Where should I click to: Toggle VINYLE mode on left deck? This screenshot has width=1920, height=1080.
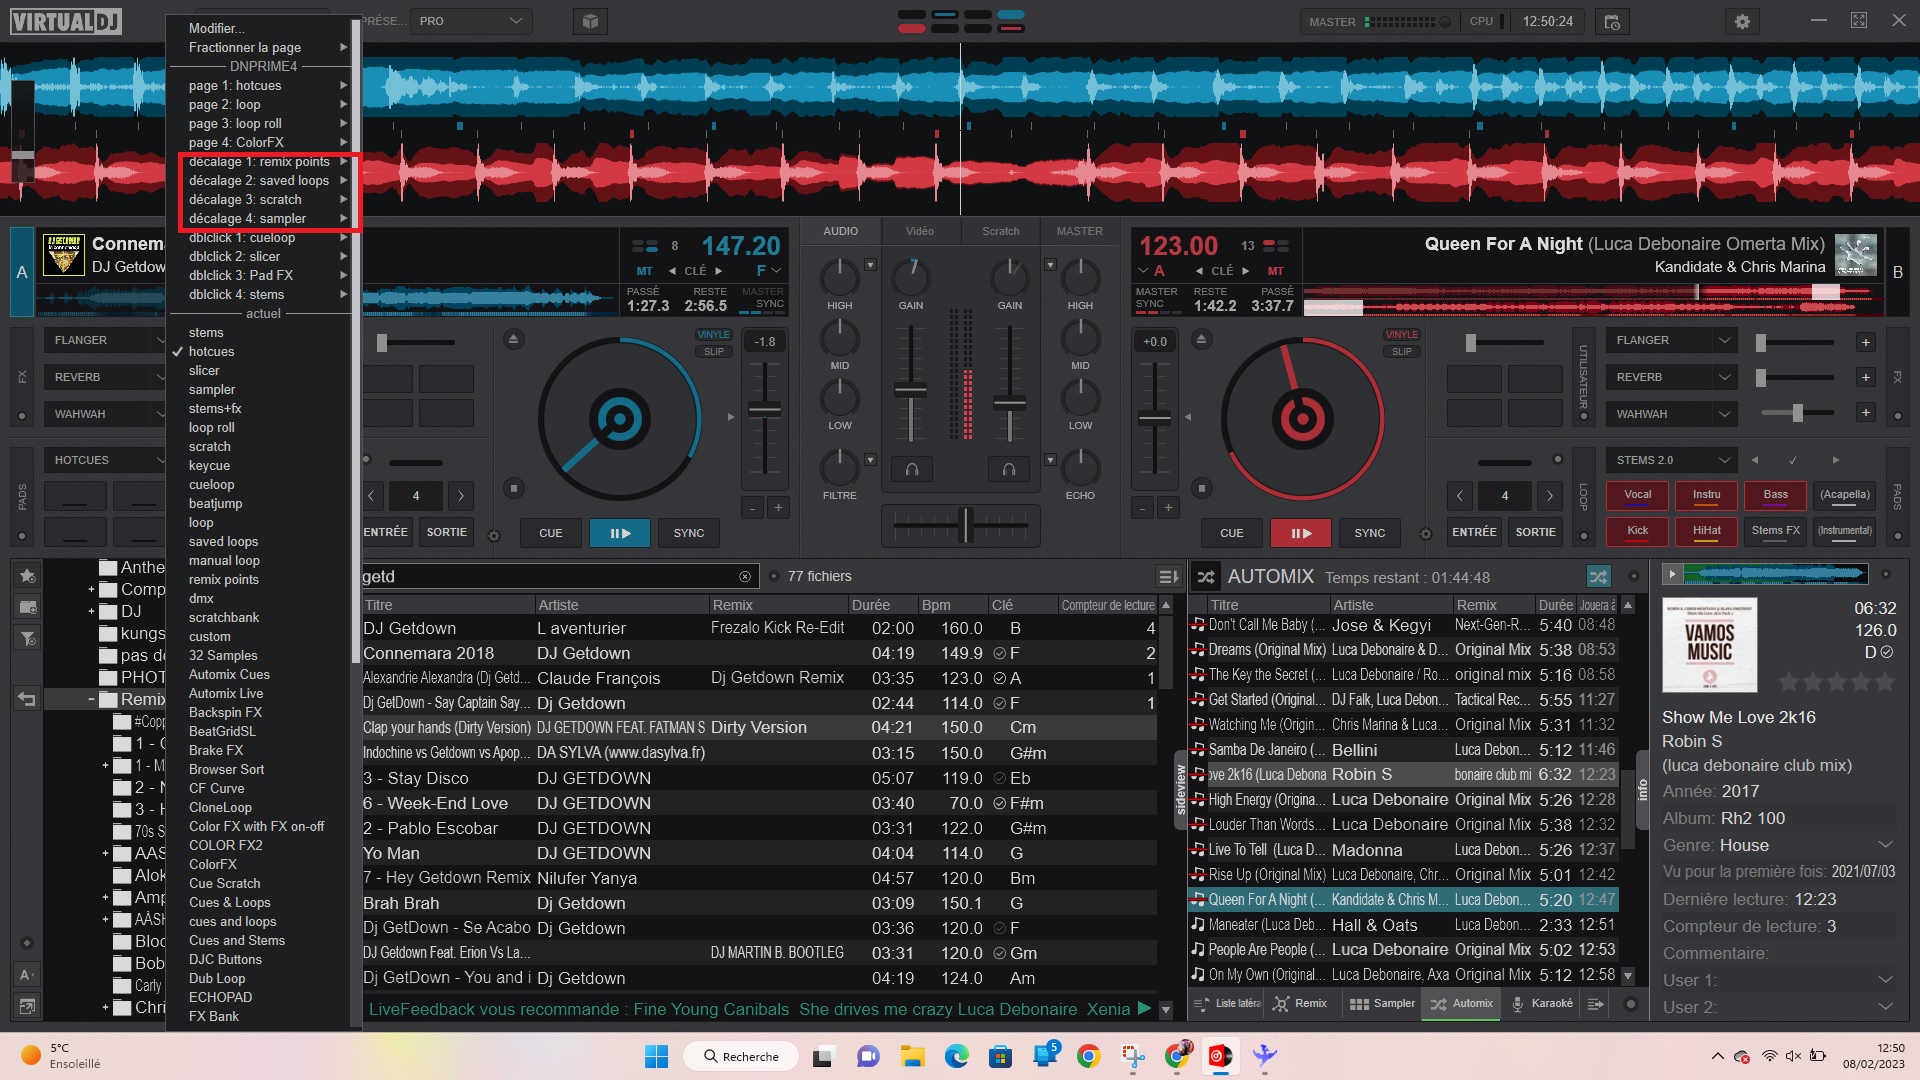pos(713,335)
